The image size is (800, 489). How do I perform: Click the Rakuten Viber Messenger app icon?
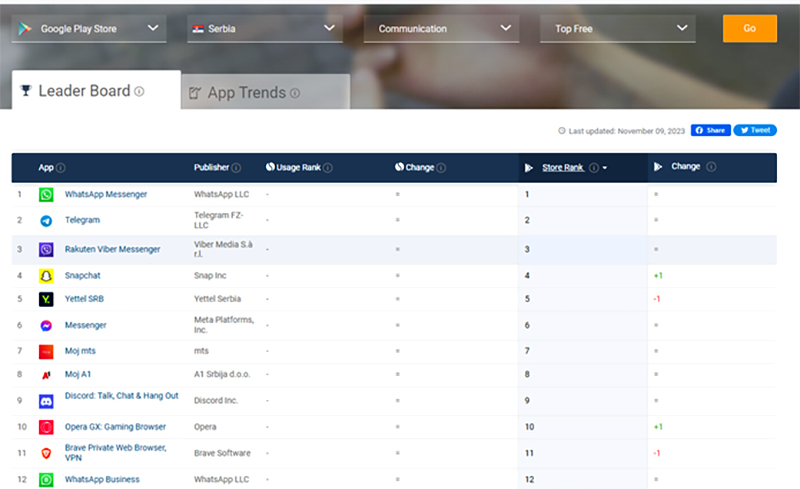(x=46, y=249)
